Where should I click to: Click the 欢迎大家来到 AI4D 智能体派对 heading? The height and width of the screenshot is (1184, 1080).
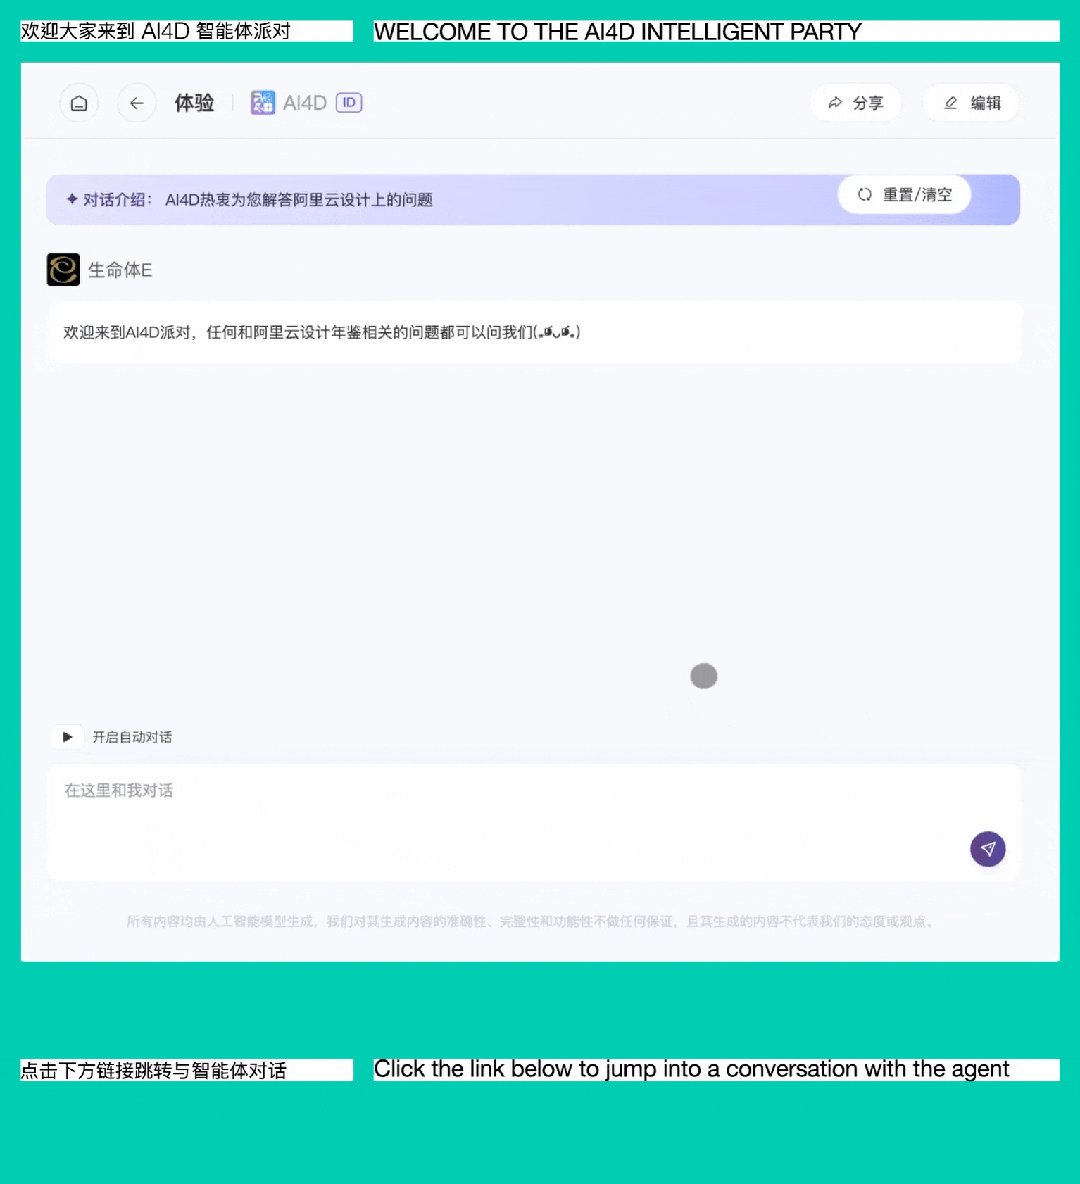point(156,32)
